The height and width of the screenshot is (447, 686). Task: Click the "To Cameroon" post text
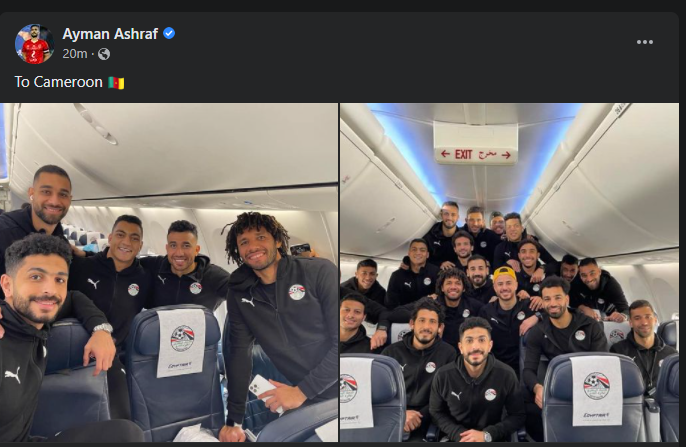pyautogui.click(x=58, y=82)
